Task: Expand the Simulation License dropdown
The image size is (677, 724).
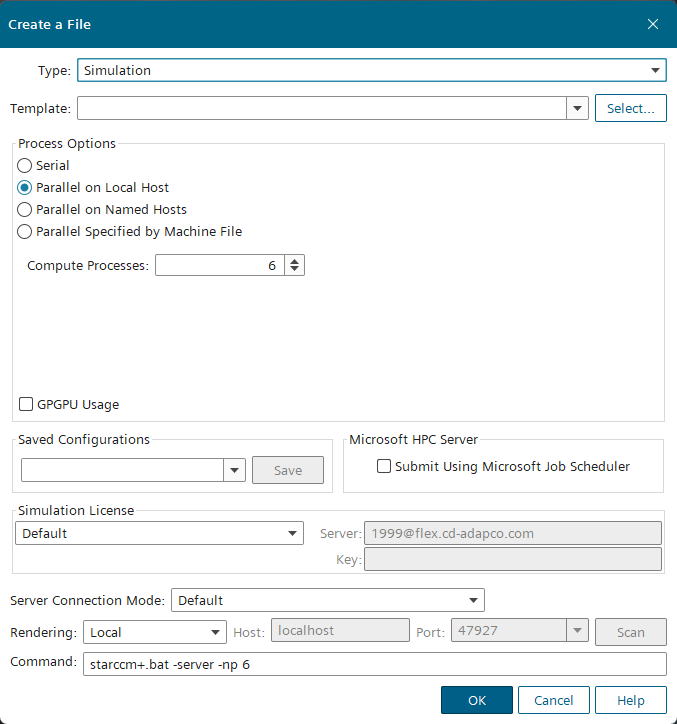Action: point(159,533)
